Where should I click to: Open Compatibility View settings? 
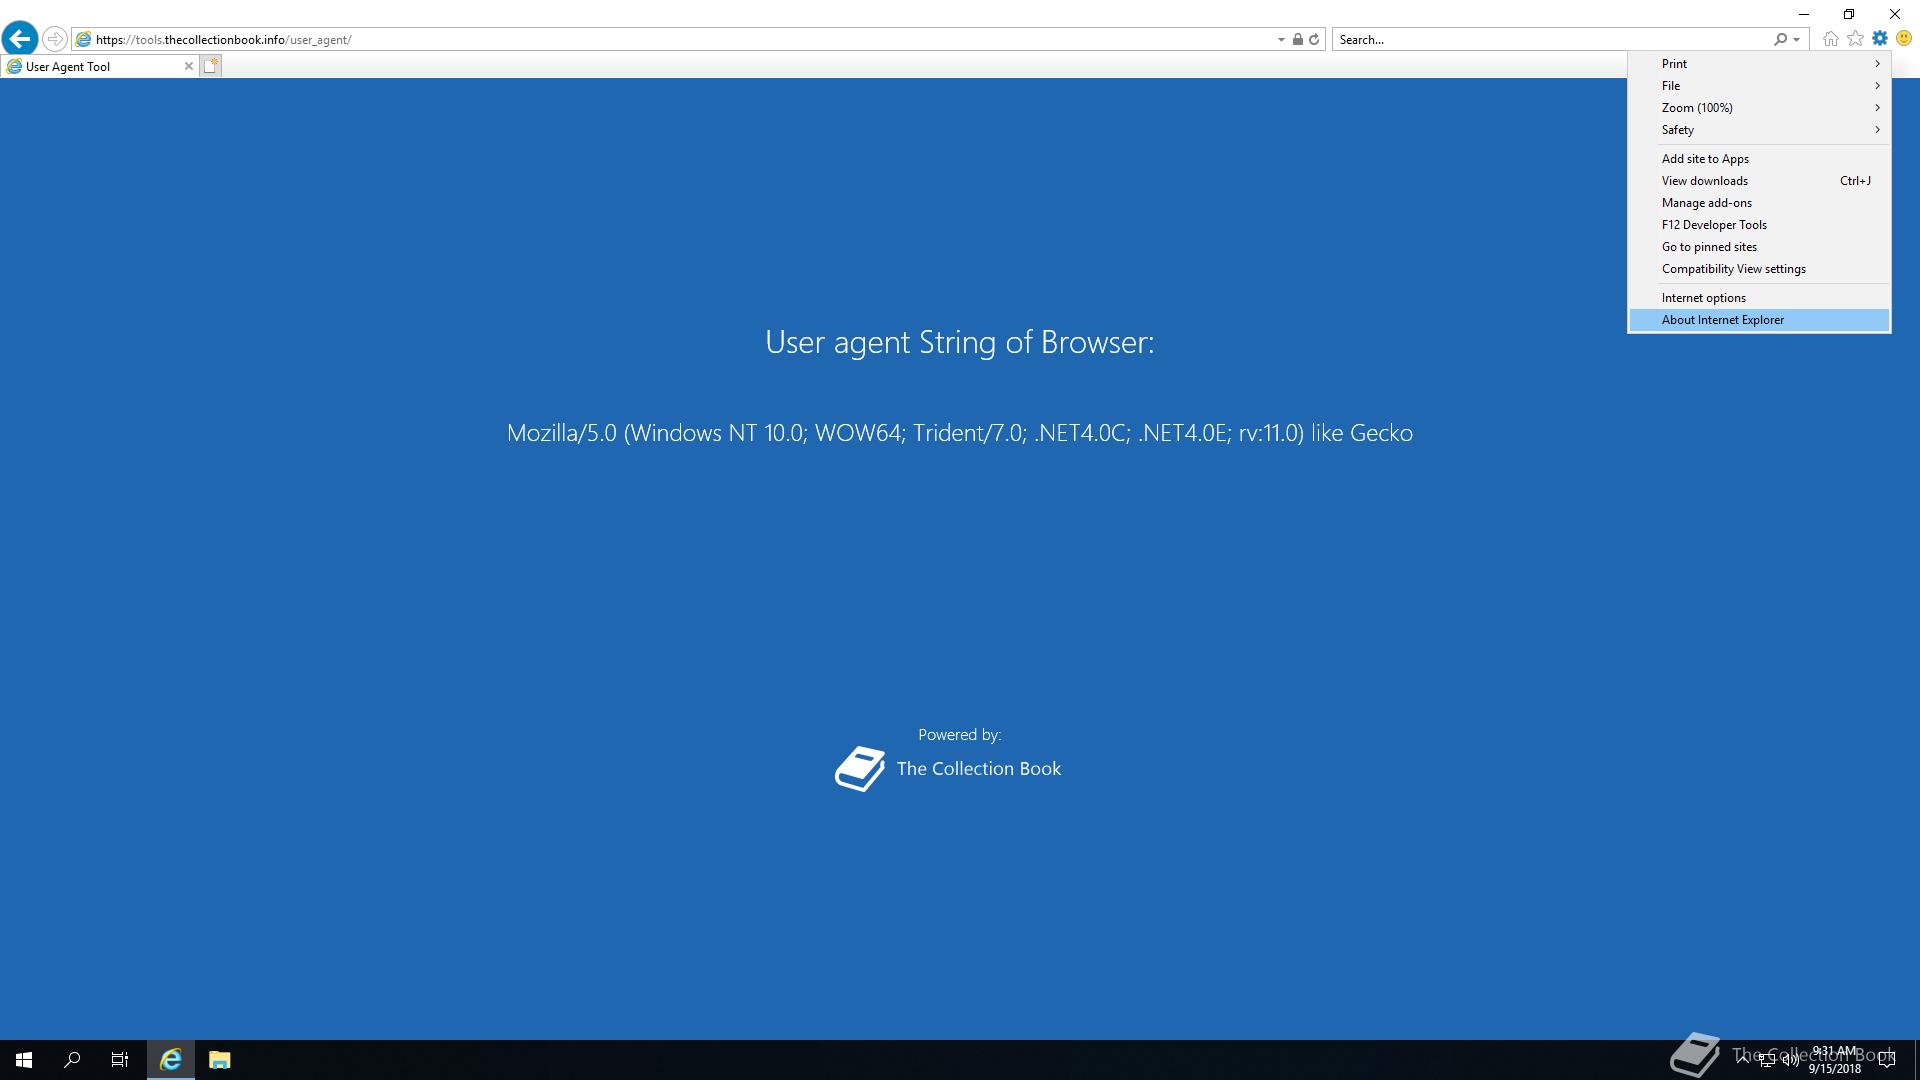click(1759, 269)
